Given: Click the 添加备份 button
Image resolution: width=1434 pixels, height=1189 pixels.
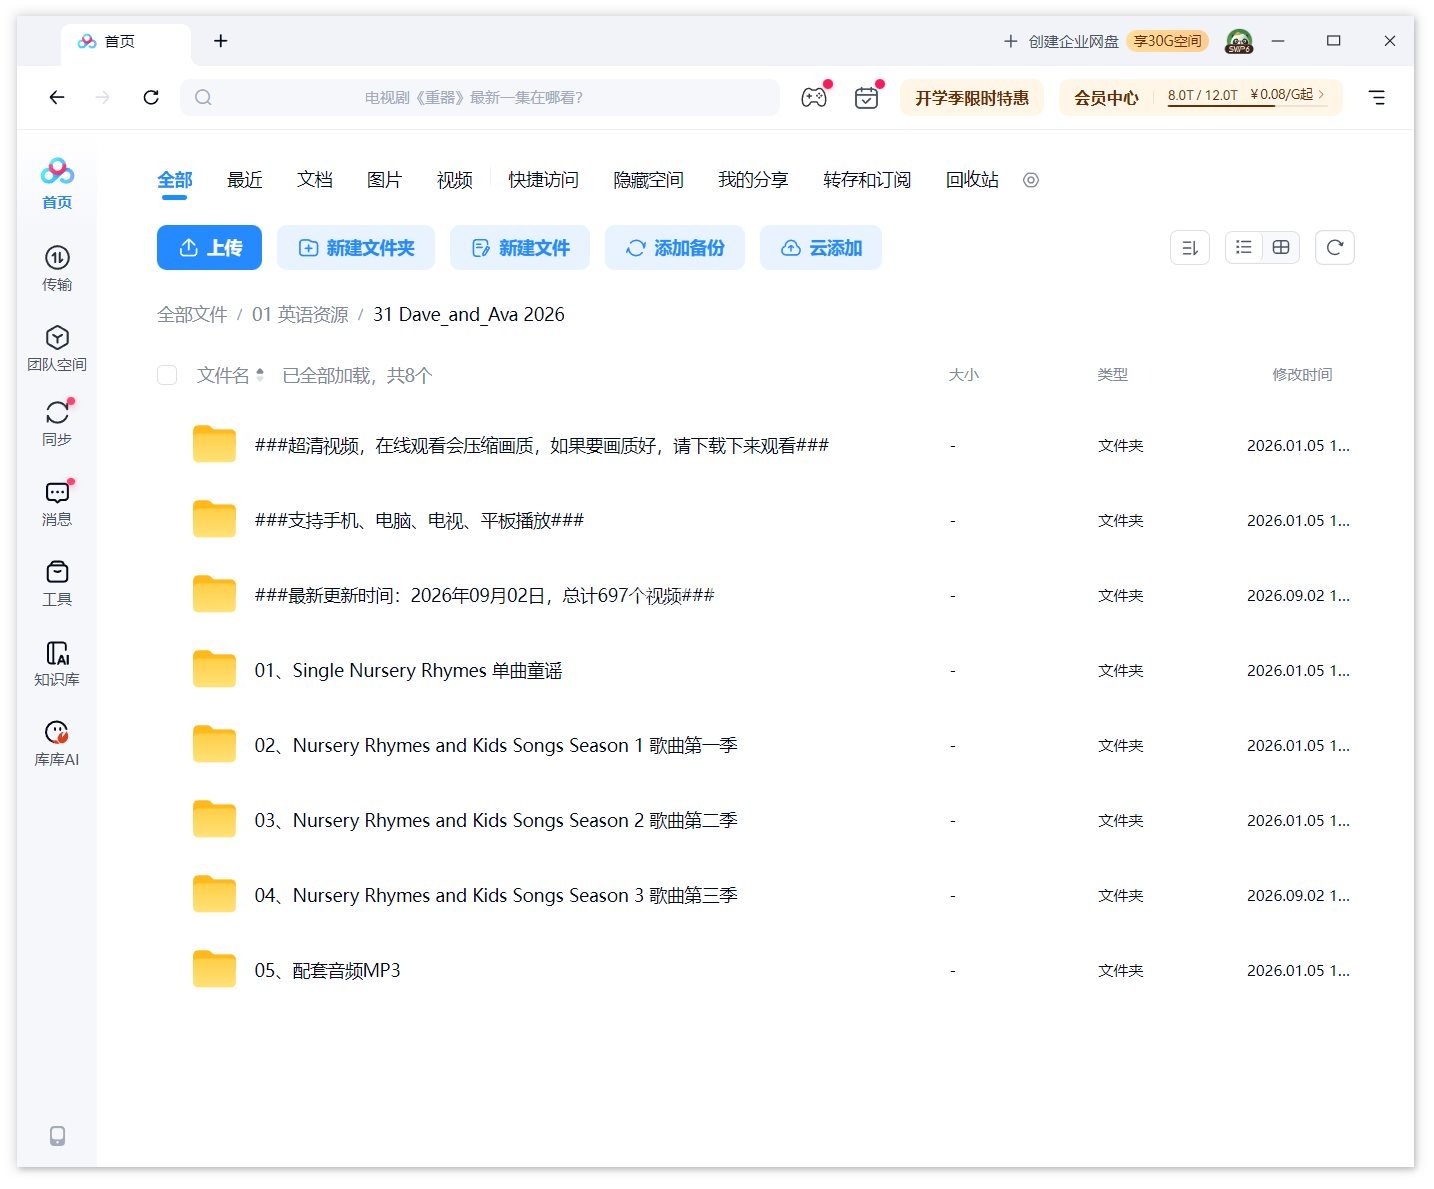Looking at the screenshot, I should pyautogui.click(x=675, y=248).
